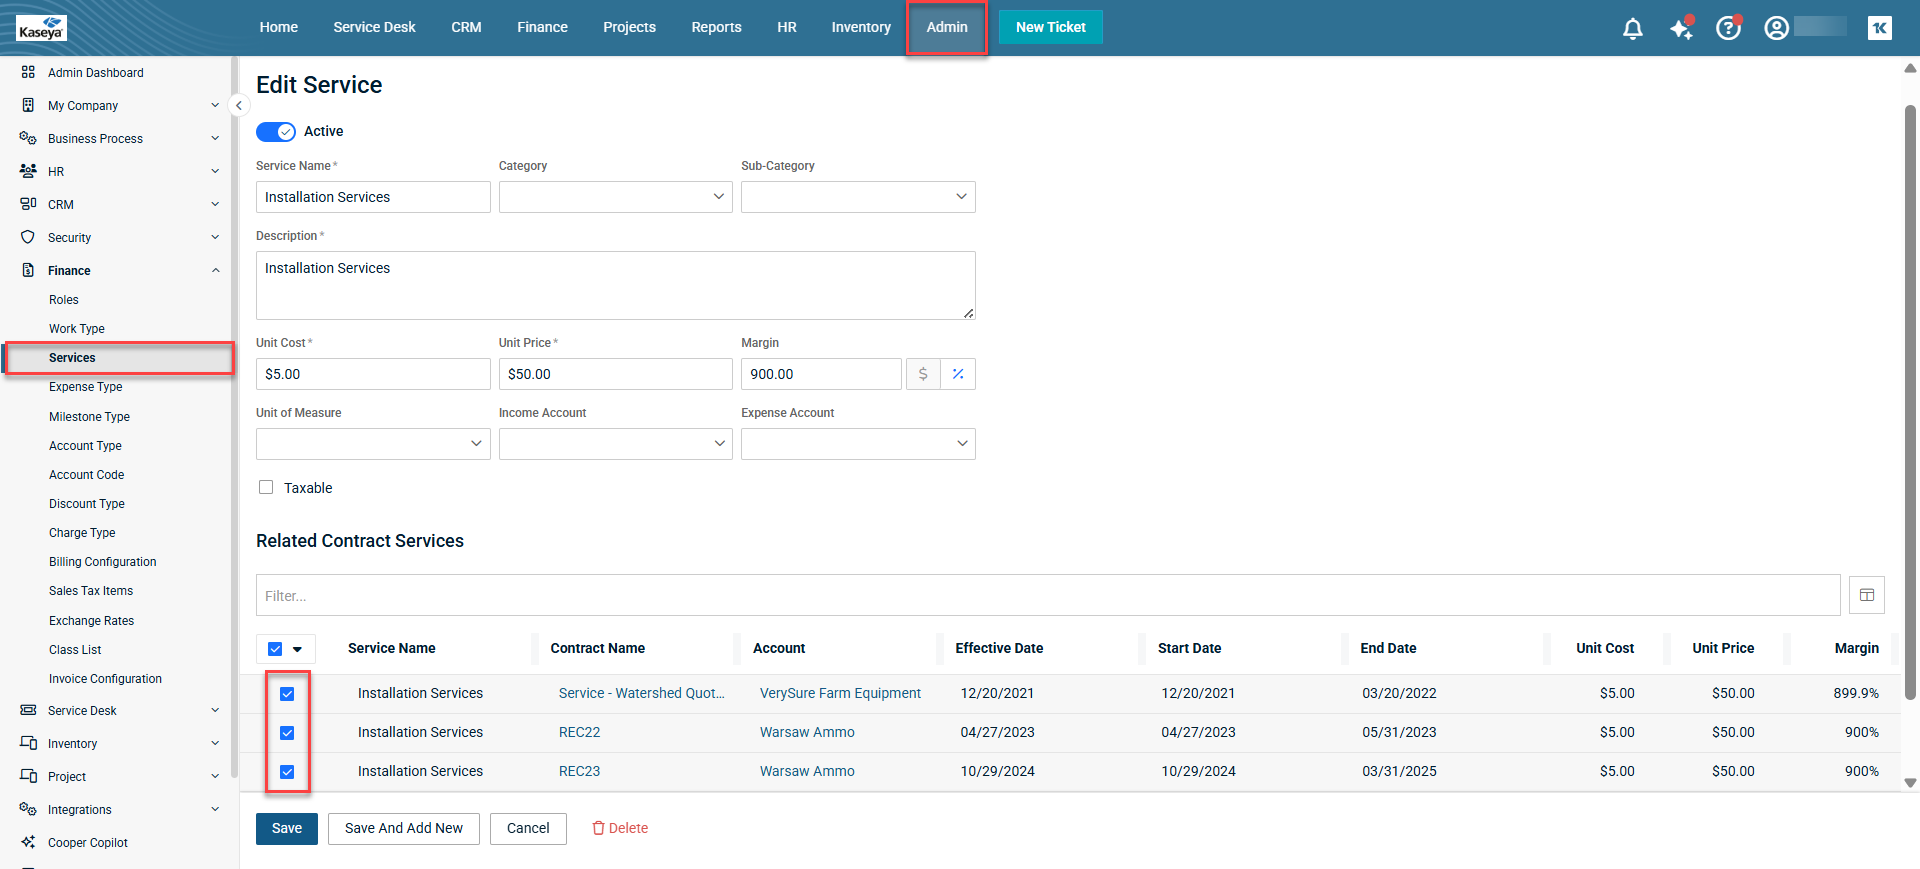Open the VerySure Farm Equipment account link

click(x=839, y=693)
